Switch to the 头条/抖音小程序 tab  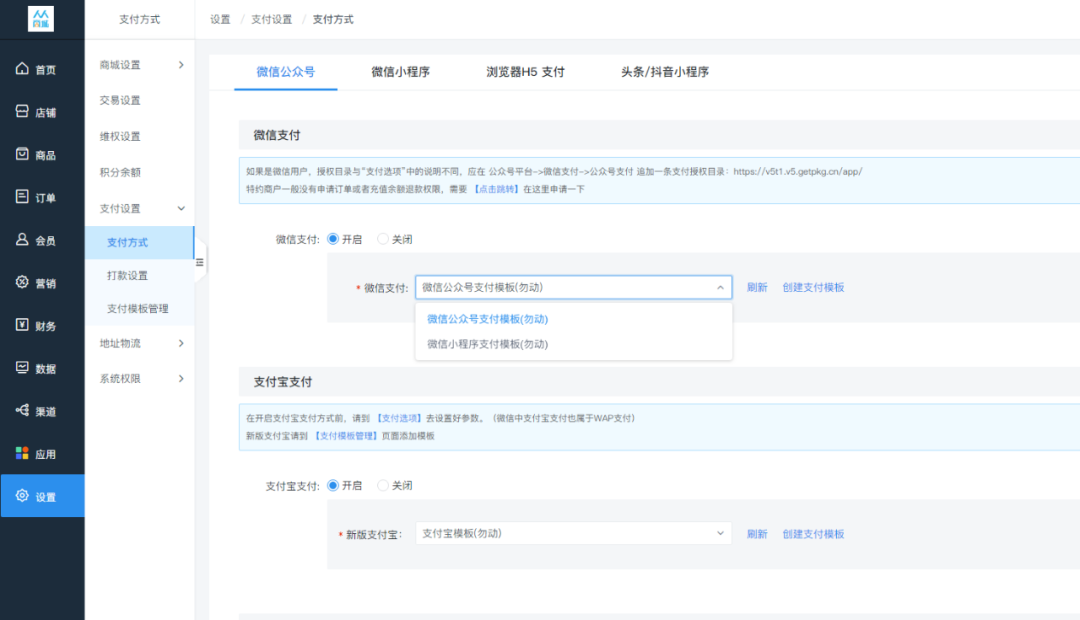click(x=665, y=72)
